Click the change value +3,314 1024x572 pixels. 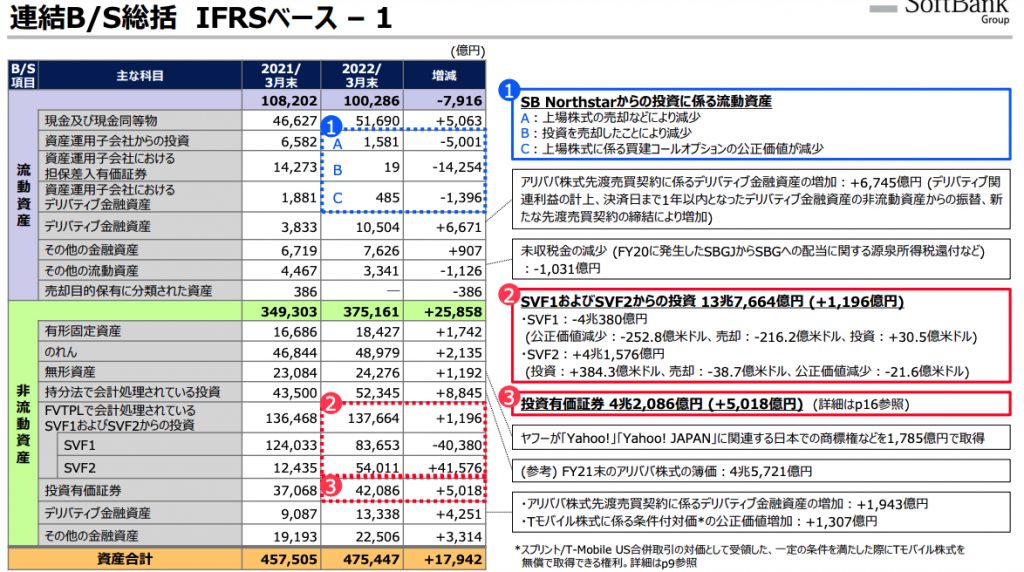coord(458,537)
